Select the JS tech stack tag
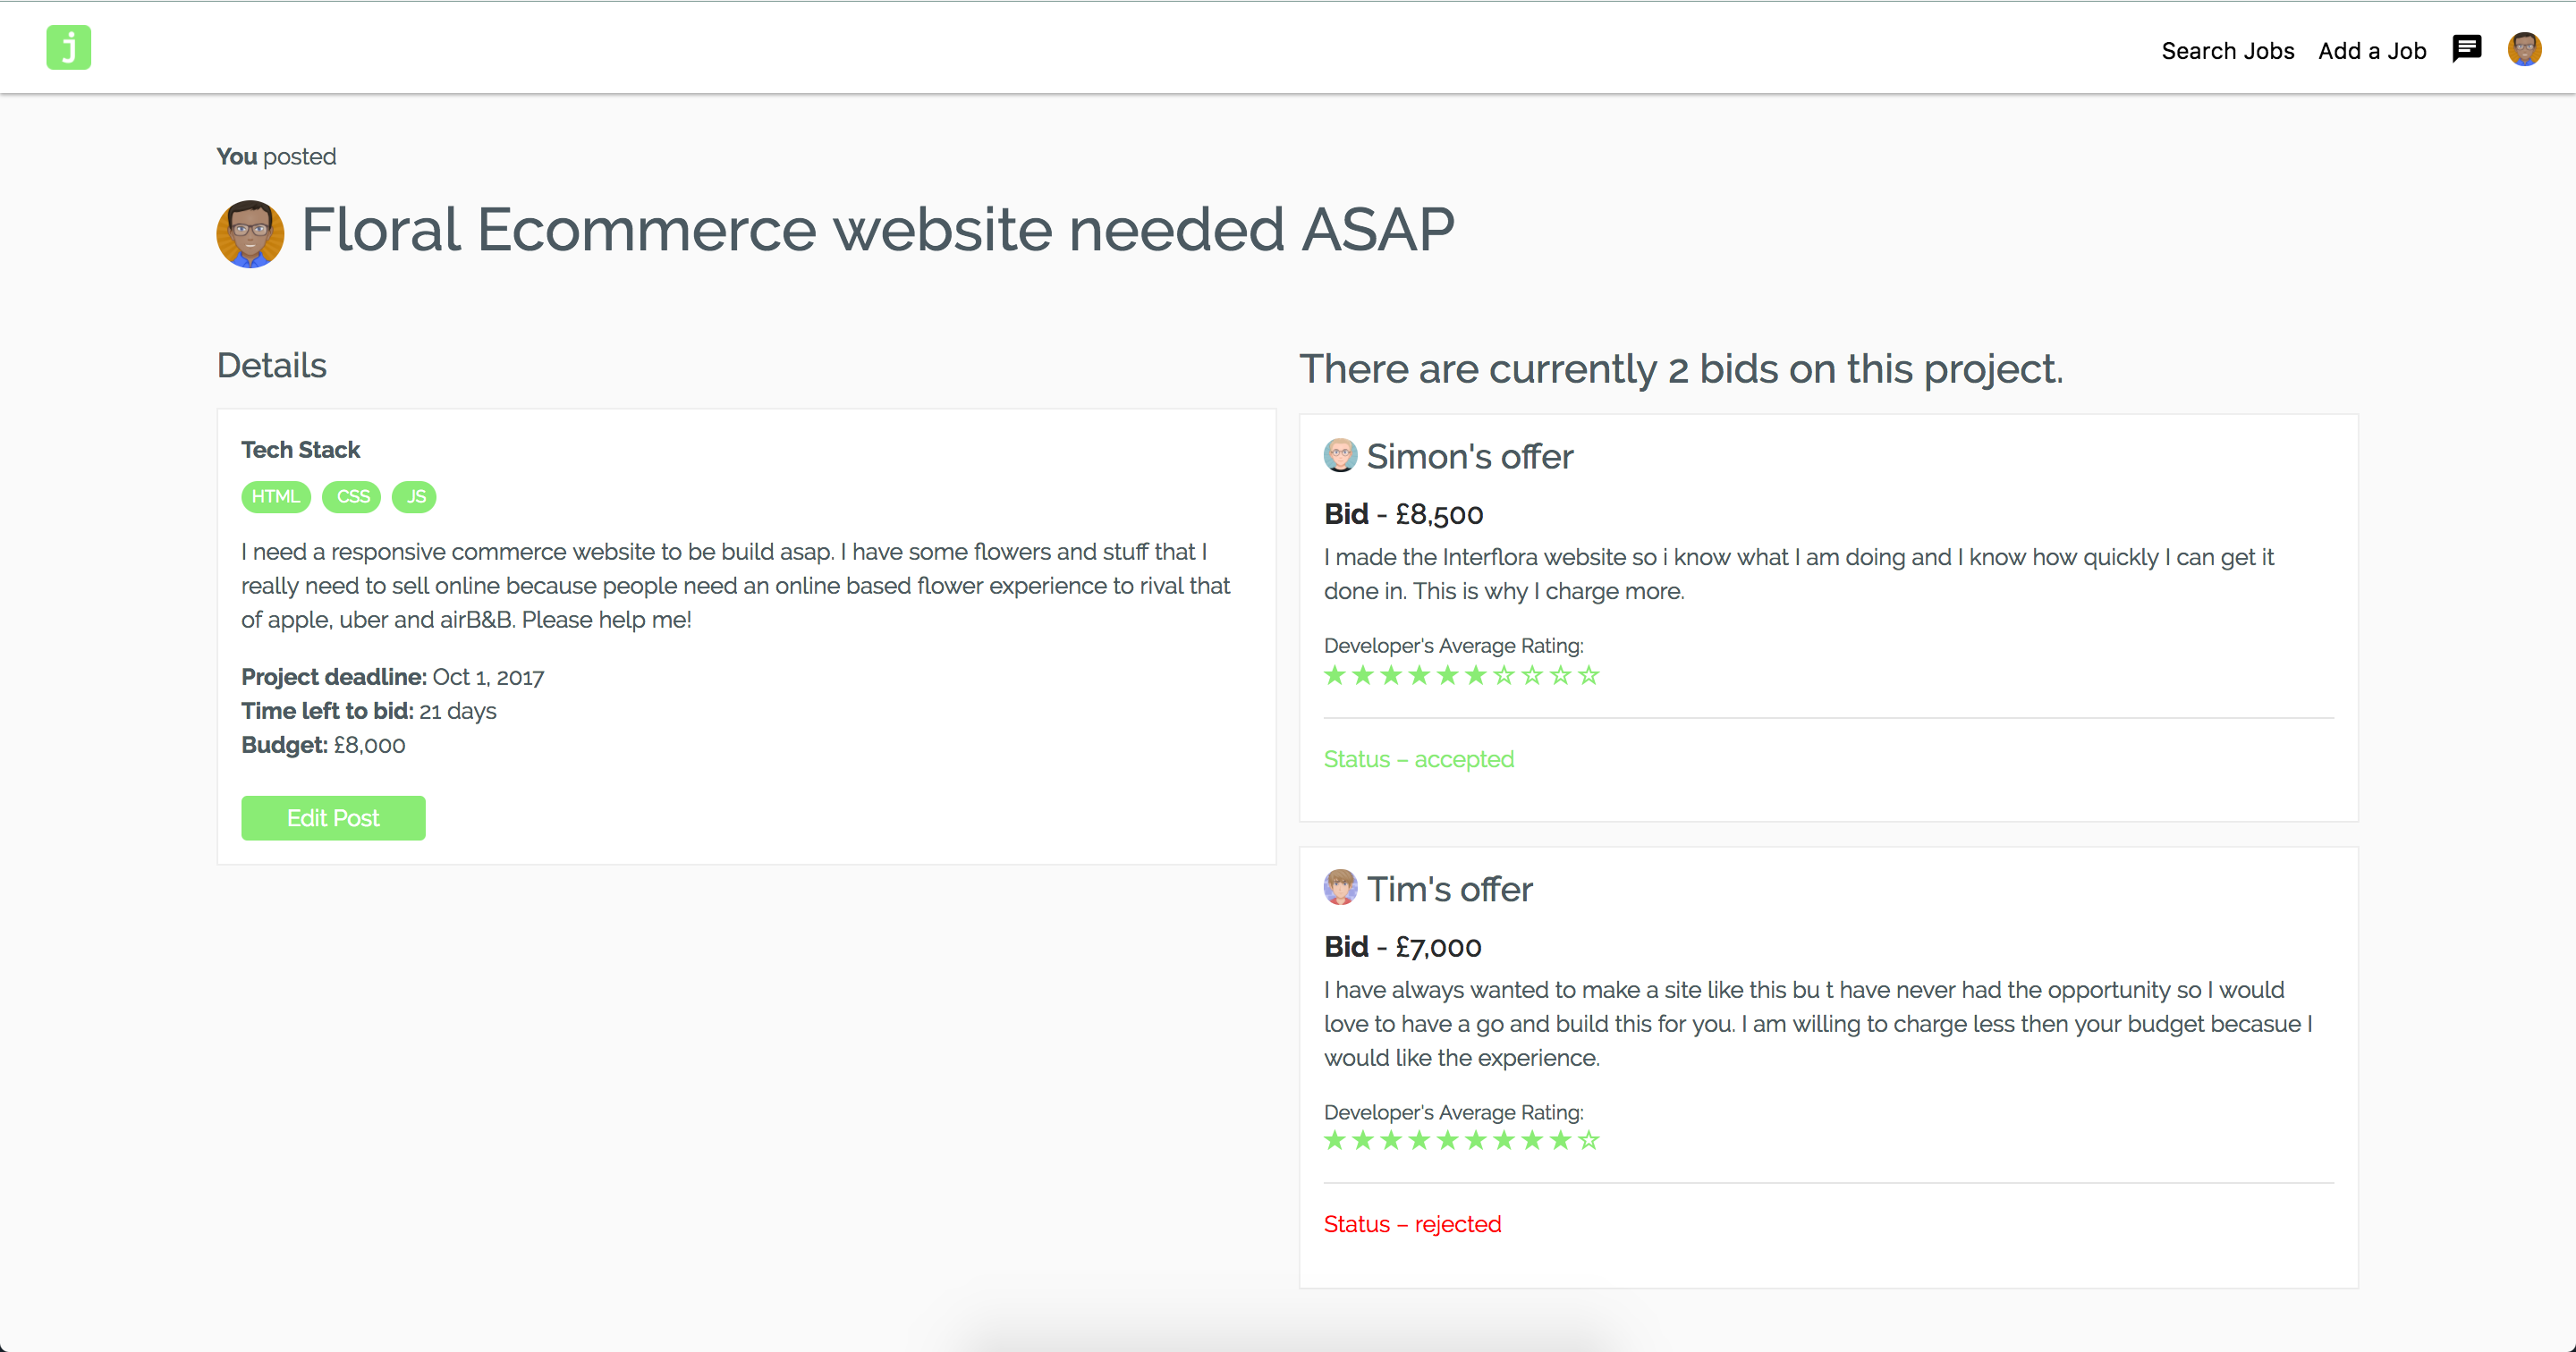This screenshot has width=2576, height=1352. coord(415,497)
